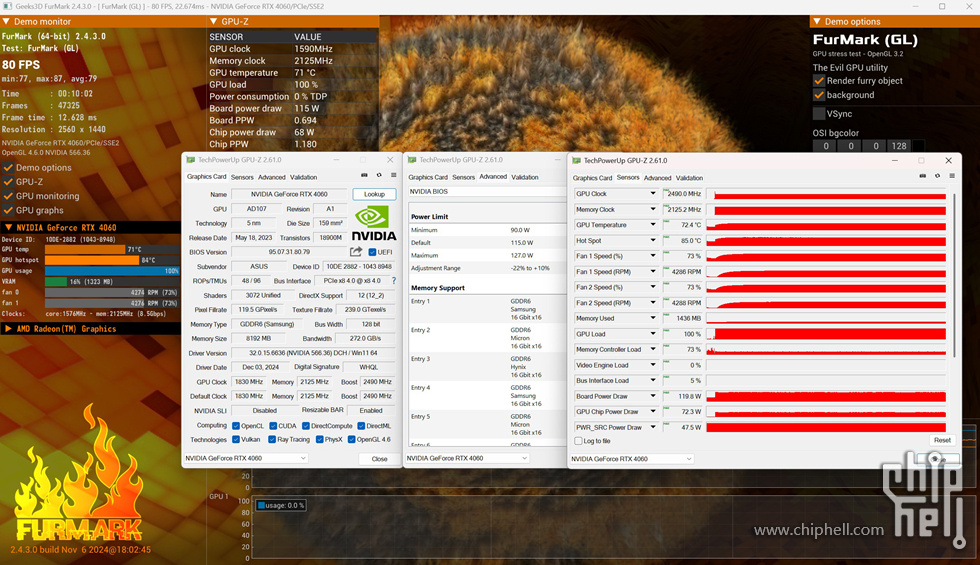Image resolution: width=980 pixels, height=565 pixels.
Task: Collapse the Demo monitor panel
Action: 6,21
